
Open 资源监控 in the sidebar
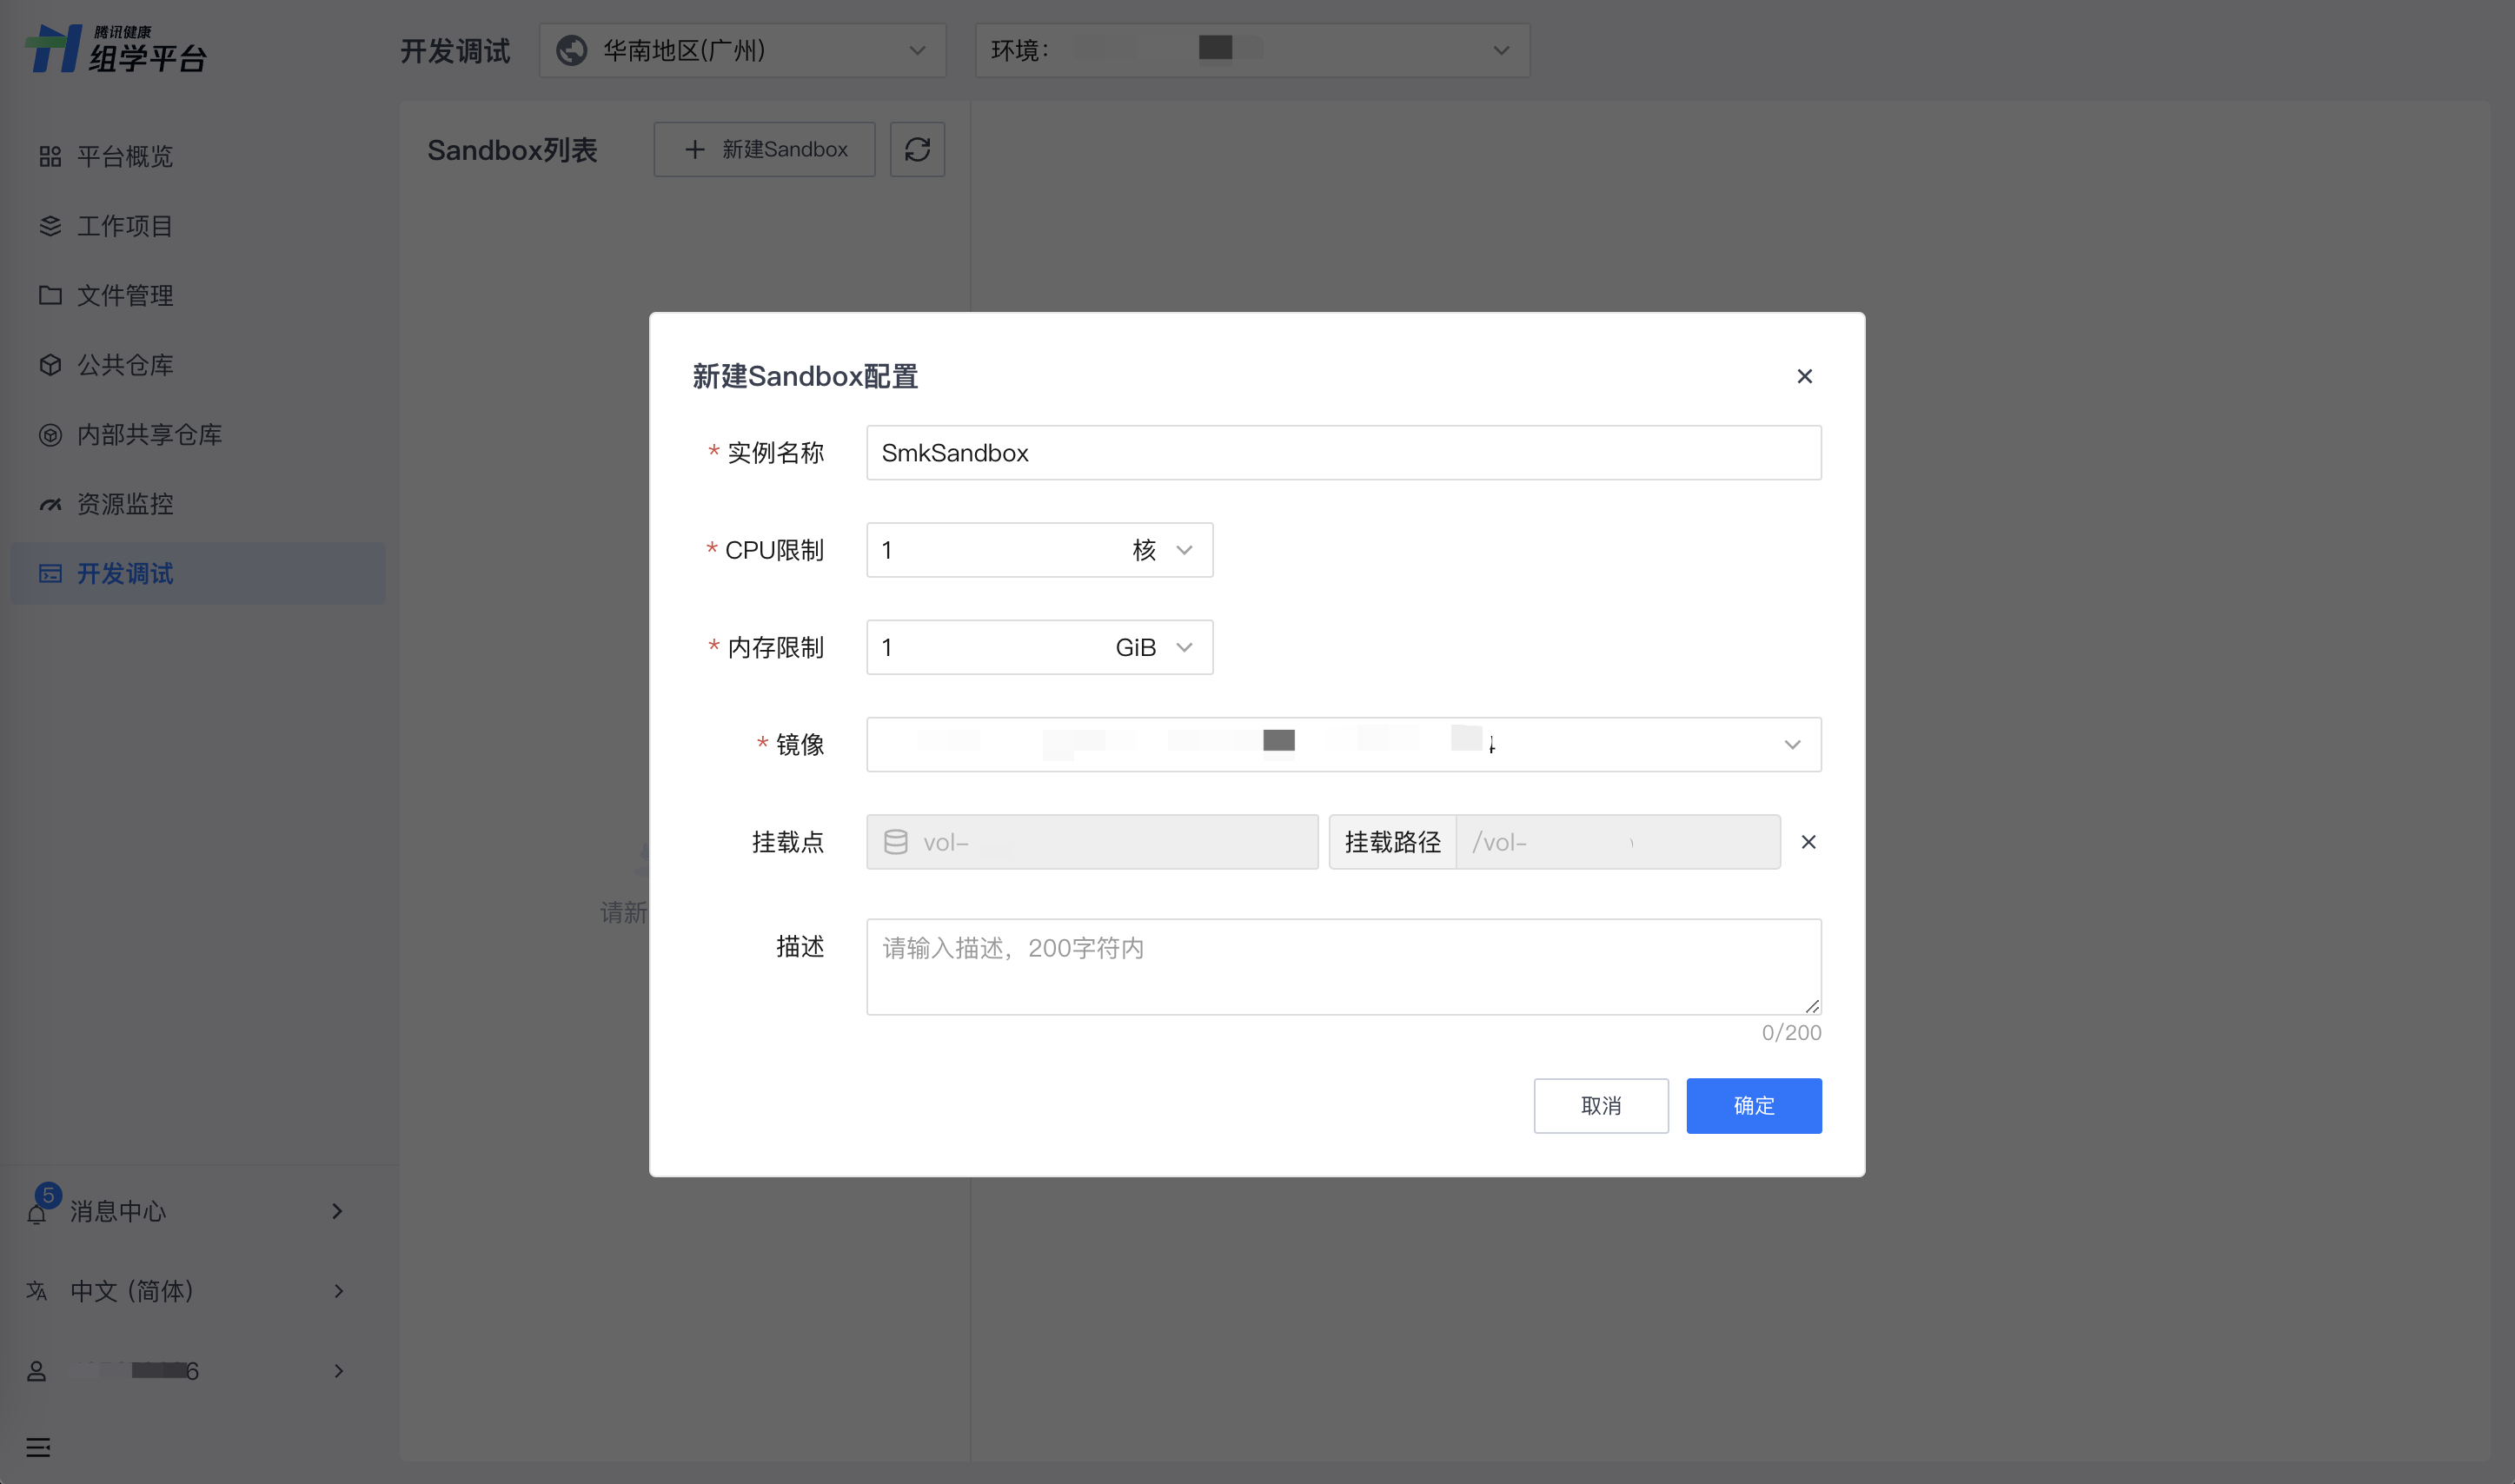pos(125,504)
